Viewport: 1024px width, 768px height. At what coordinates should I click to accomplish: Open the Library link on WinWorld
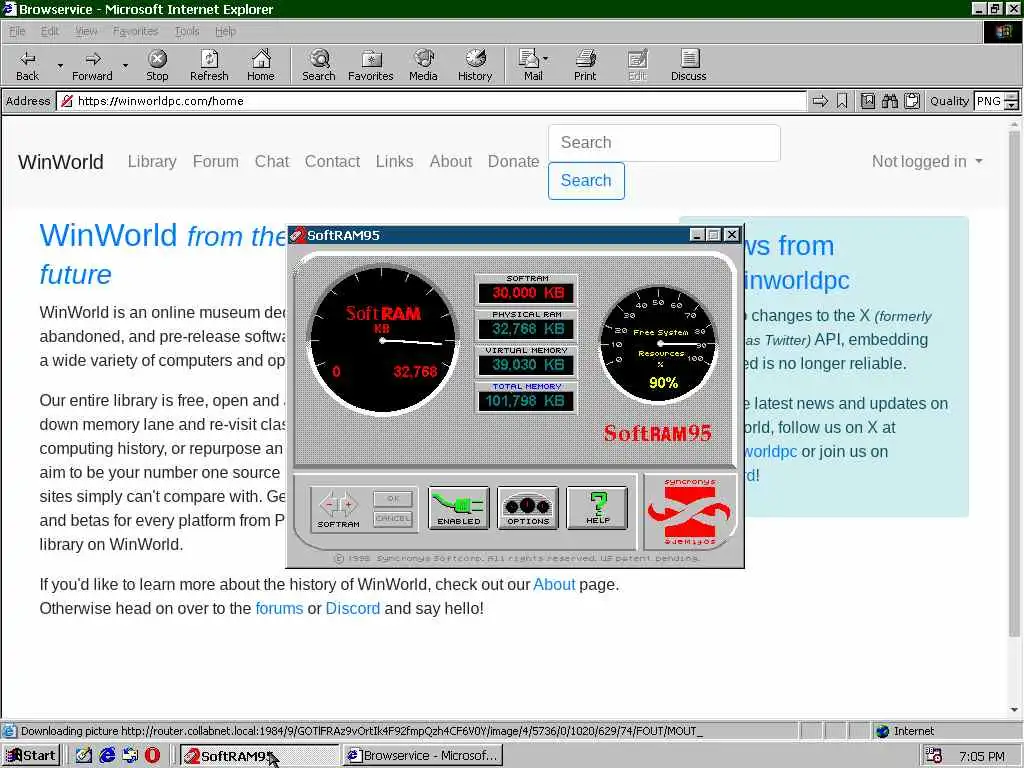[x=152, y=161]
